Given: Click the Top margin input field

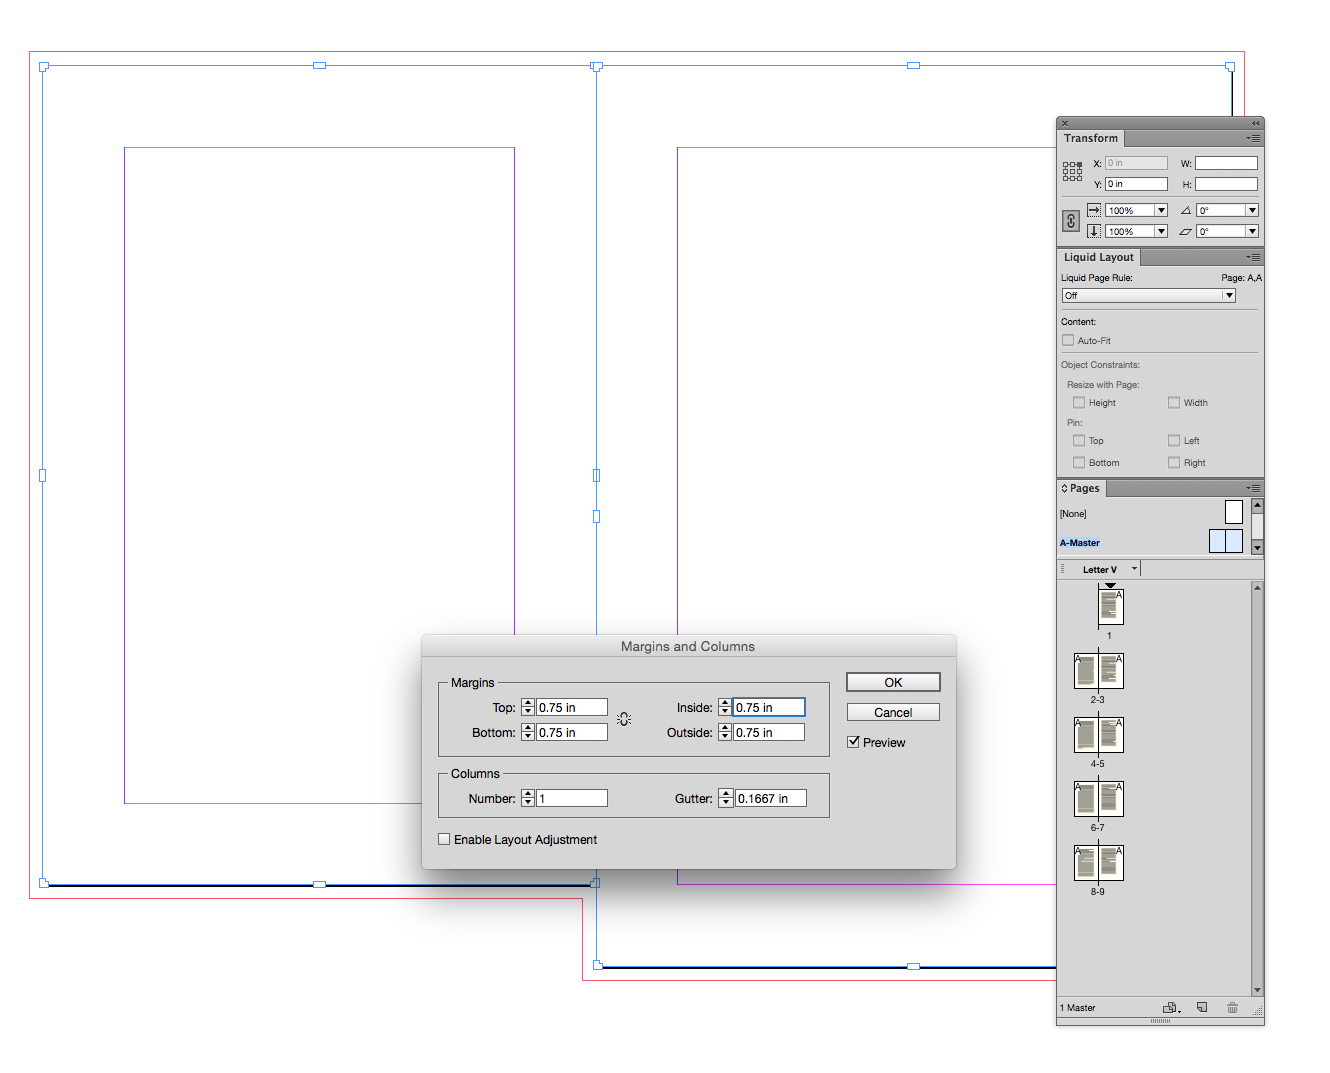Looking at the screenshot, I should tap(572, 707).
